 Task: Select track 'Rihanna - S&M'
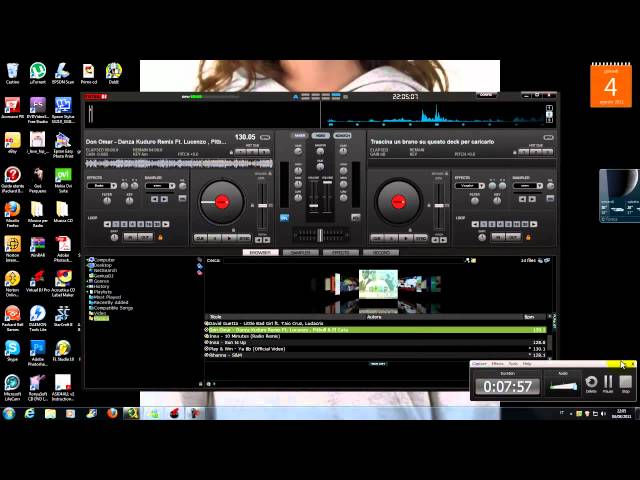(375, 356)
